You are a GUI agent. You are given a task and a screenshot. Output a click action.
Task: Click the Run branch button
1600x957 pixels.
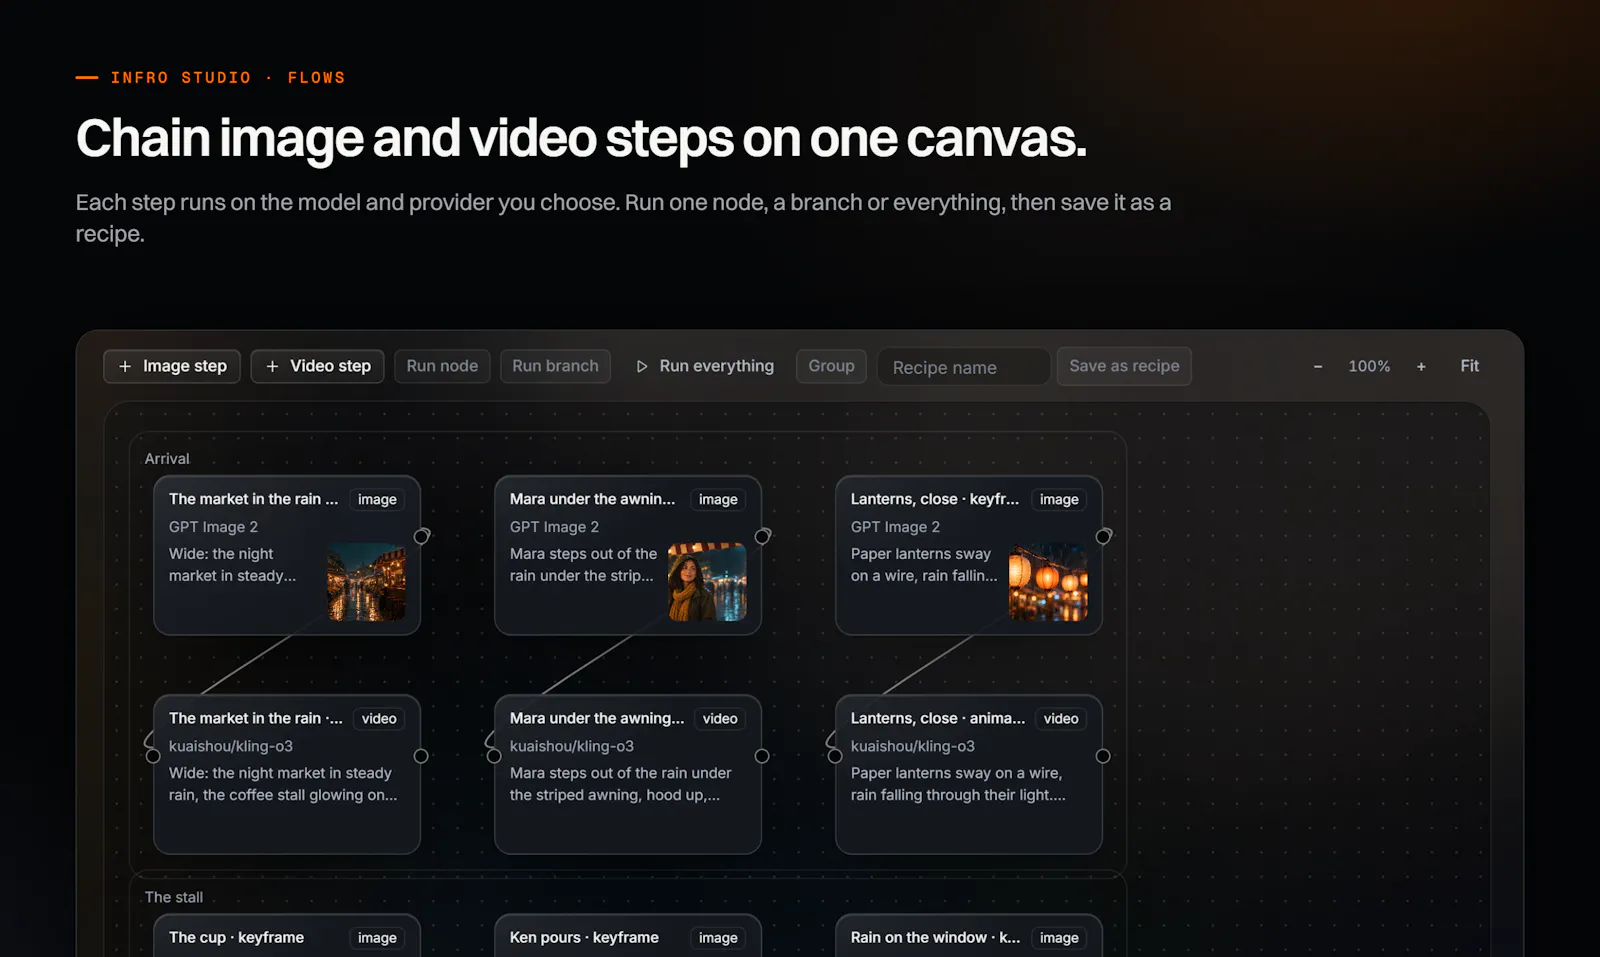(555, 366)
